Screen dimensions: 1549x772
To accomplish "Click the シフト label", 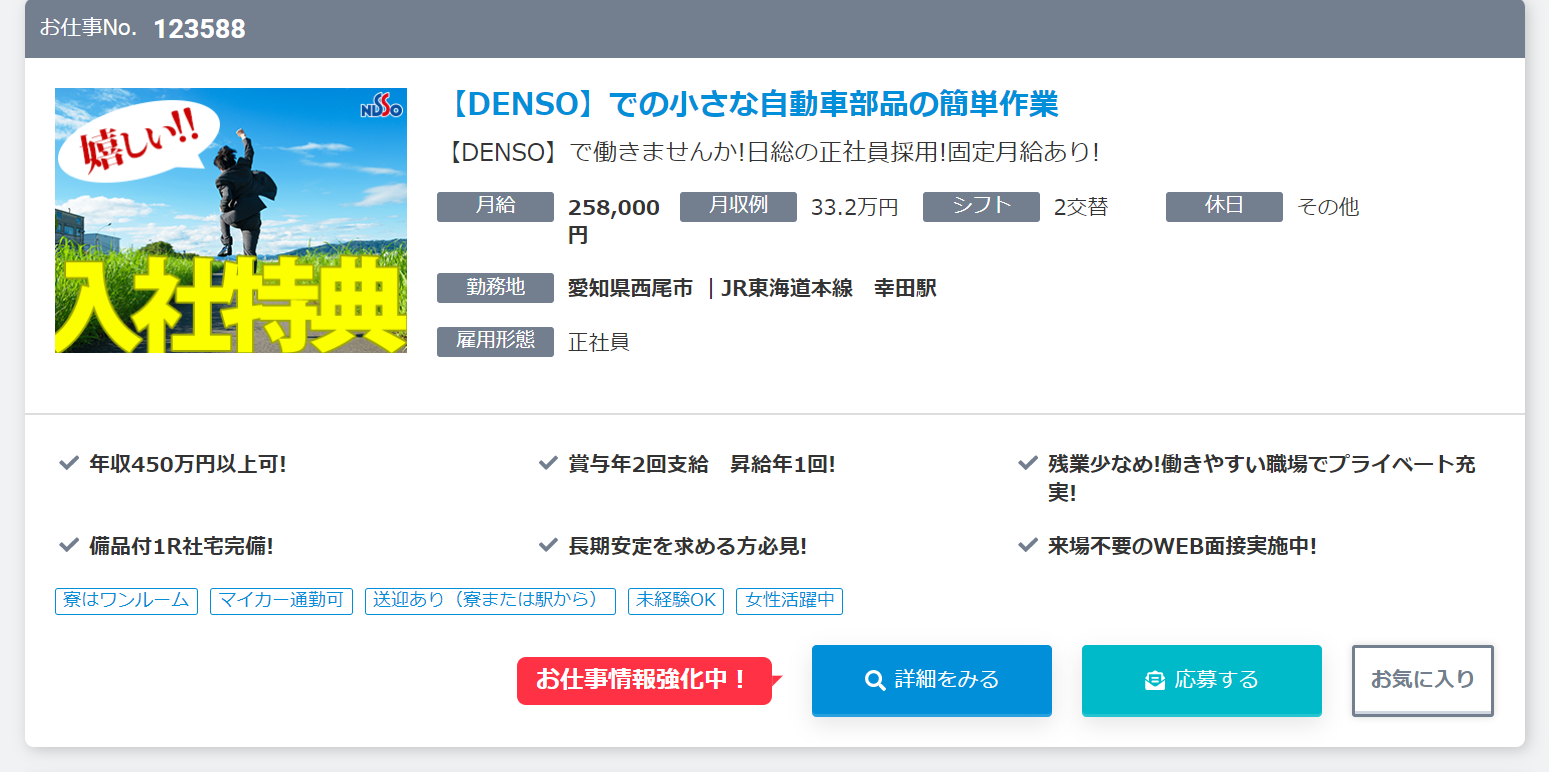I will point(981,207).
